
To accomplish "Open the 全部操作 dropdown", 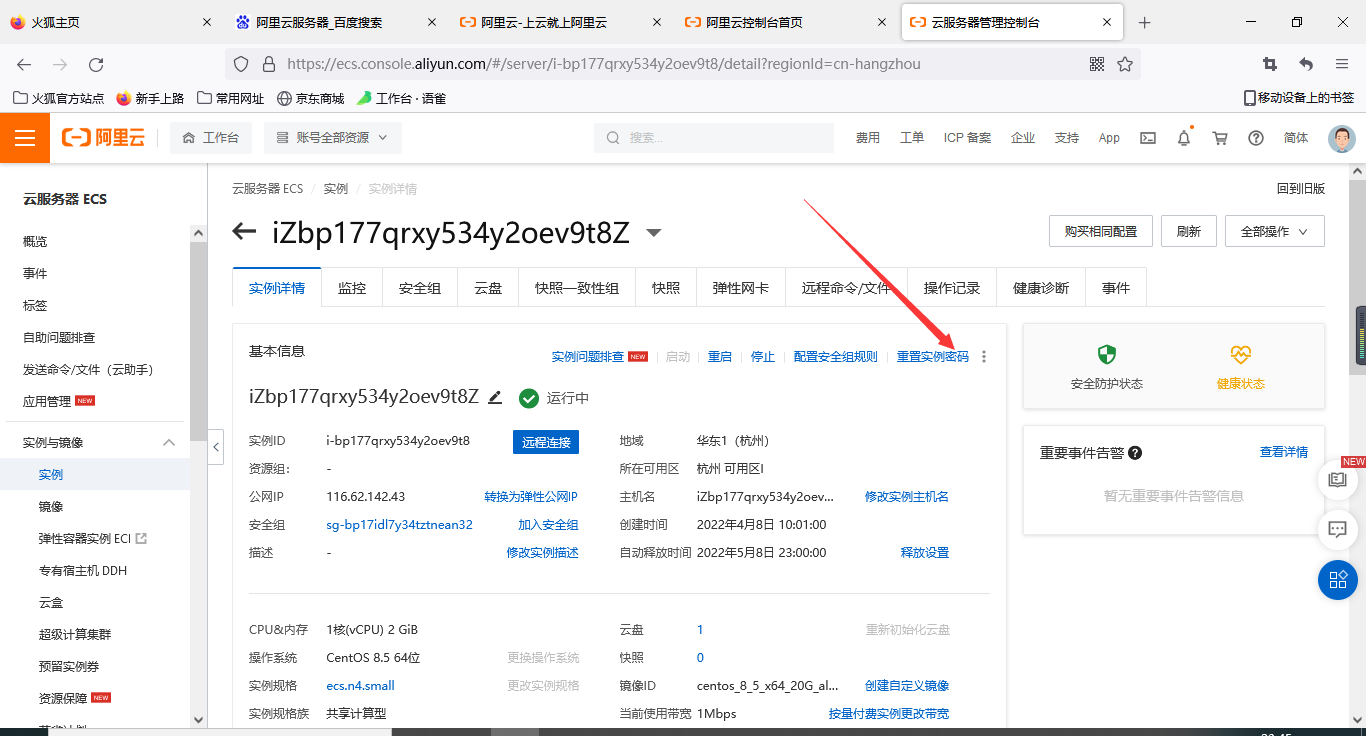I will (1275, 231).
